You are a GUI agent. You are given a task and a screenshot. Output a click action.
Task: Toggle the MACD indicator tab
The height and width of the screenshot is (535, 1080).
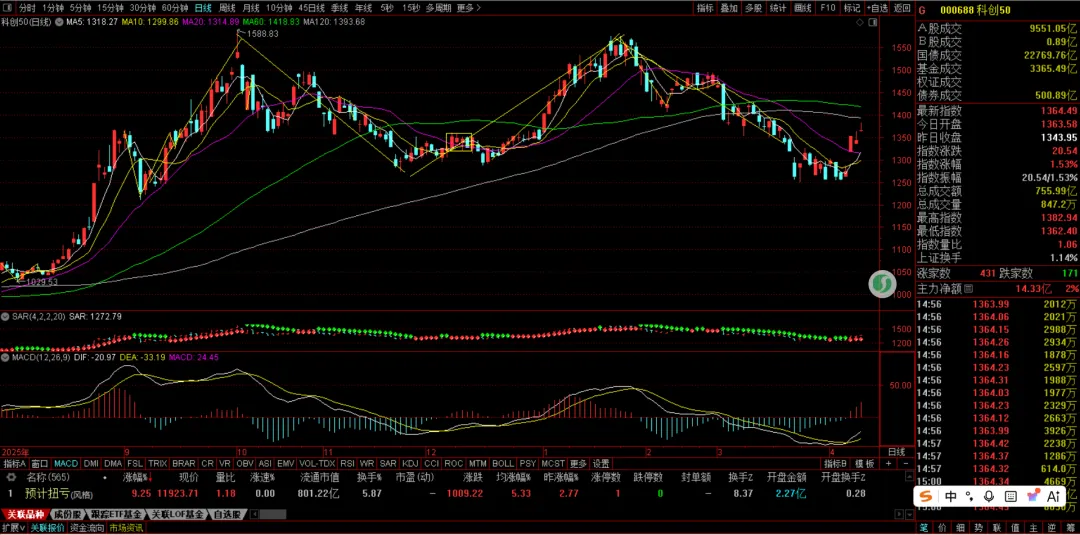(x=66, y=464)
